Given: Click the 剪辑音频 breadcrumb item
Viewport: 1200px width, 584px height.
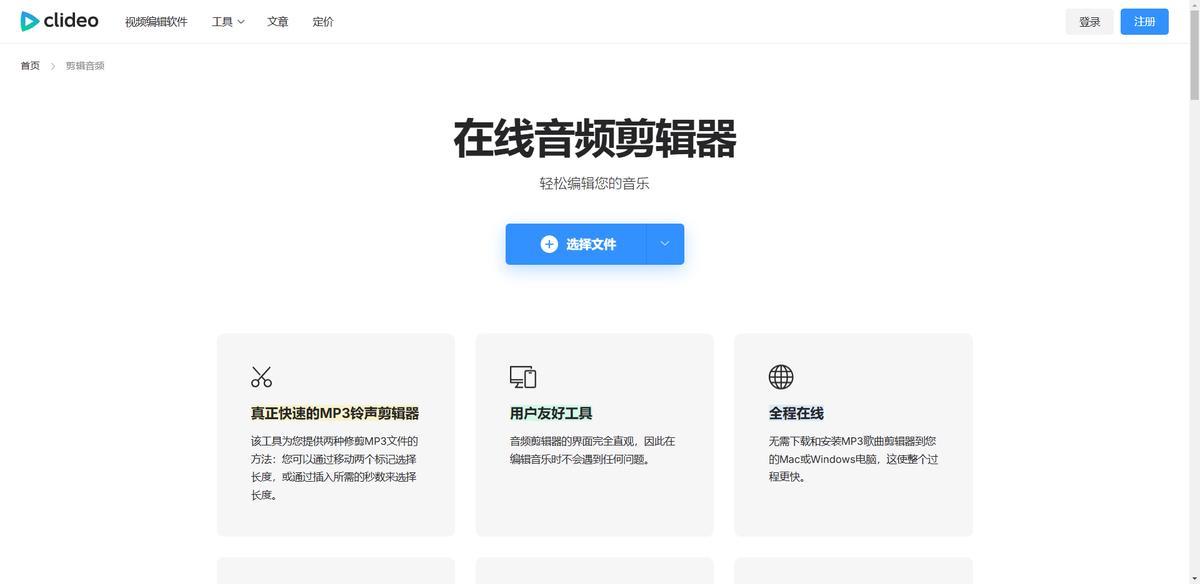Looking at the screenshot, I should pos(85,66).
